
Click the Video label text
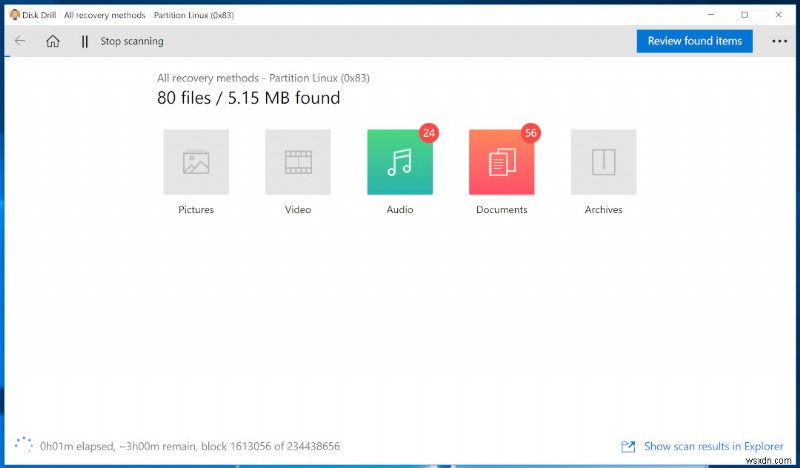click(x=298, y=210)
